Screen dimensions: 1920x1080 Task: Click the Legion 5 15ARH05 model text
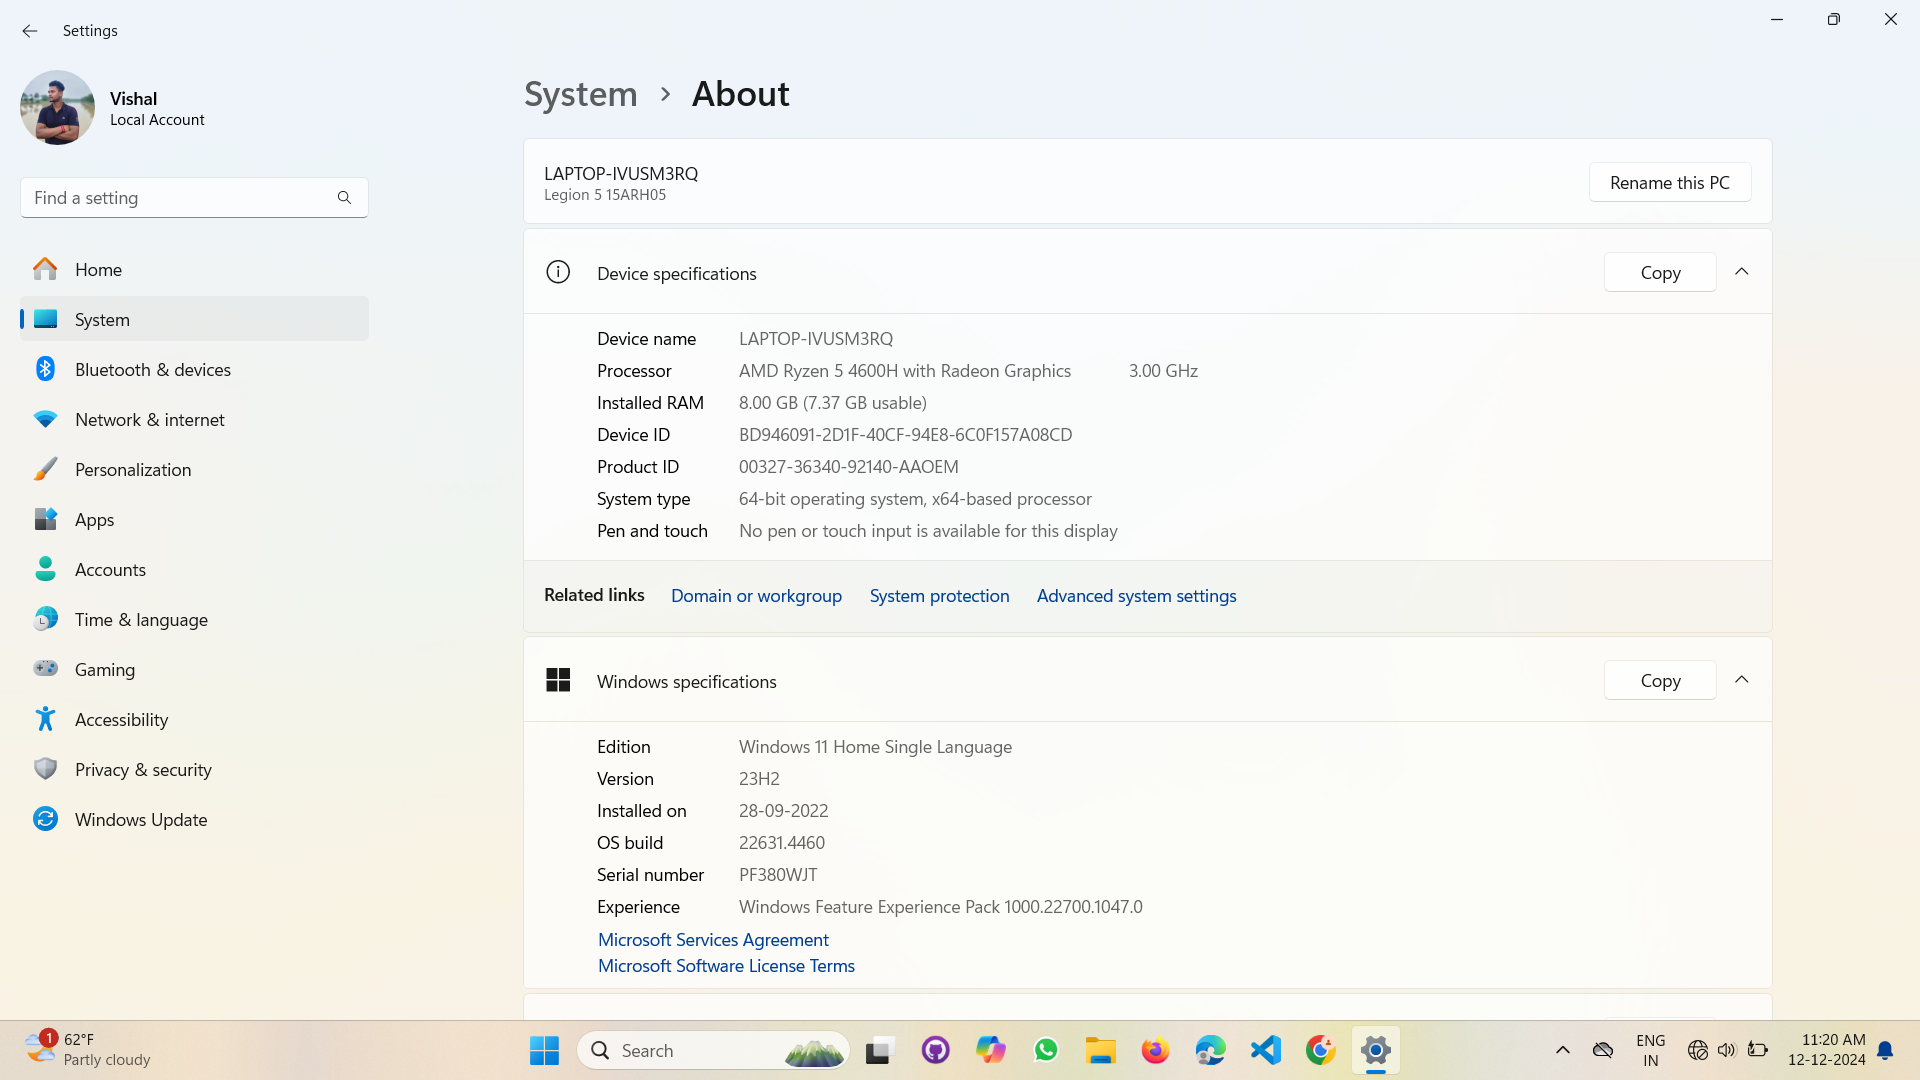tap(605, 195)
